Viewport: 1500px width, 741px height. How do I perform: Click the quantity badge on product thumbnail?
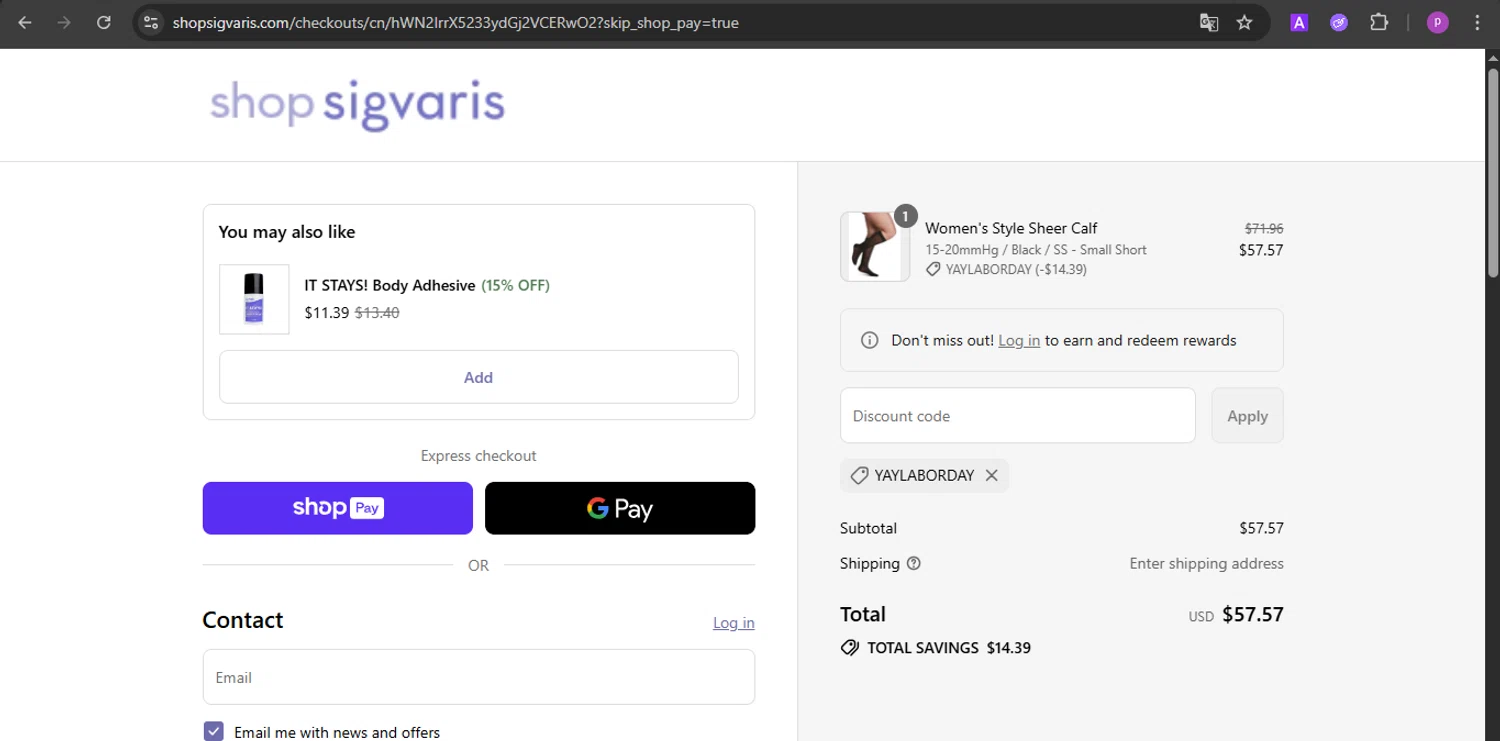click(x=905, y=216)
